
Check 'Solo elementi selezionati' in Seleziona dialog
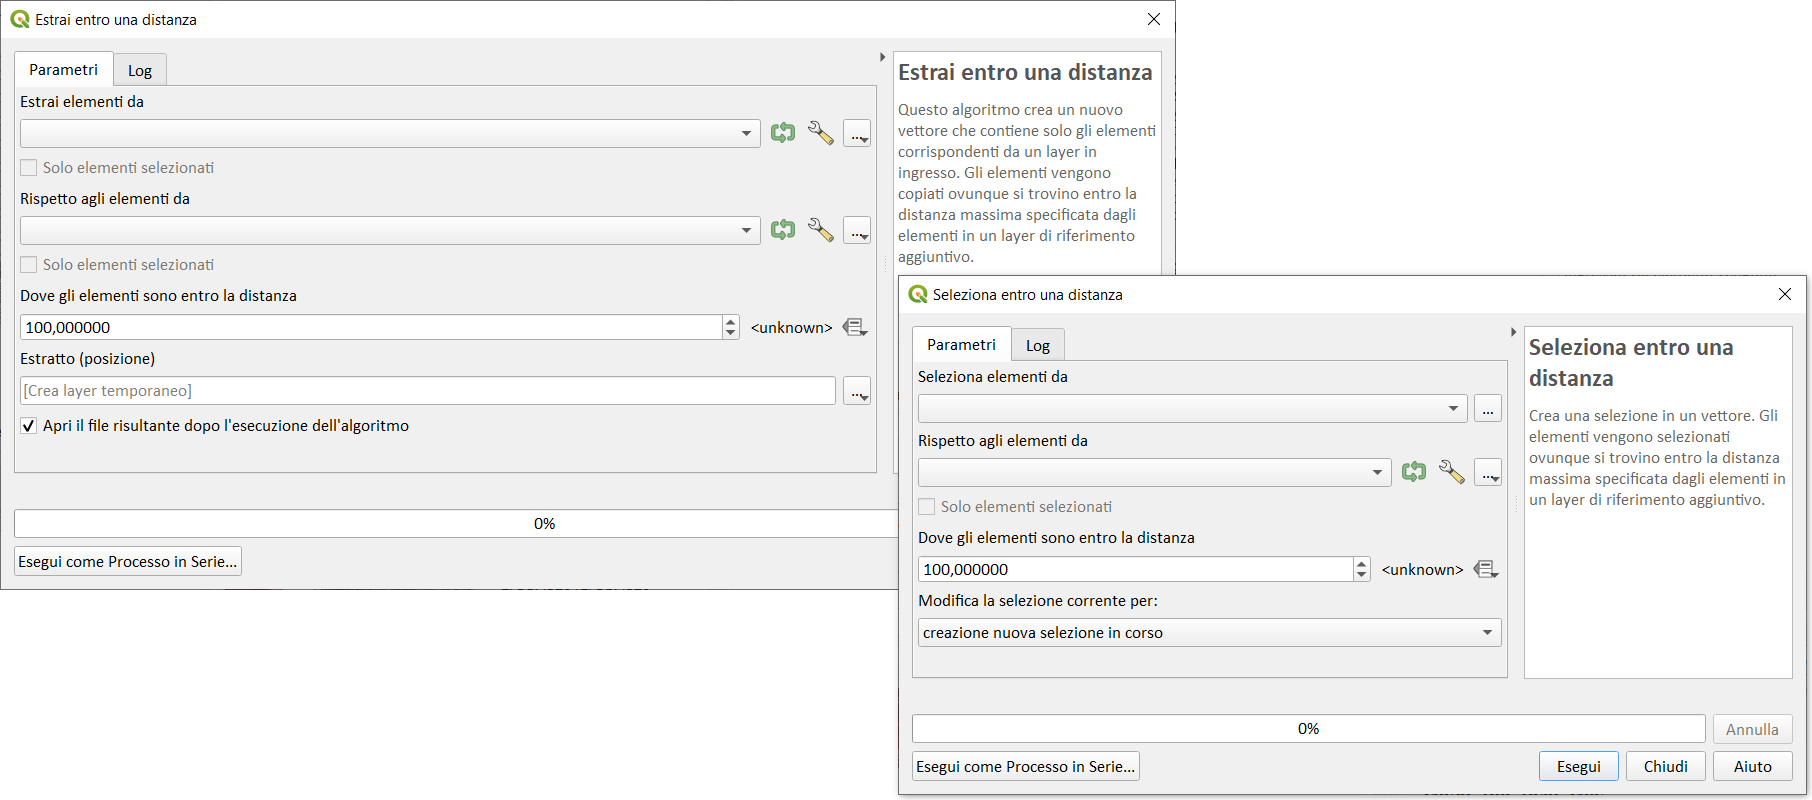click(x=927, y=507)
